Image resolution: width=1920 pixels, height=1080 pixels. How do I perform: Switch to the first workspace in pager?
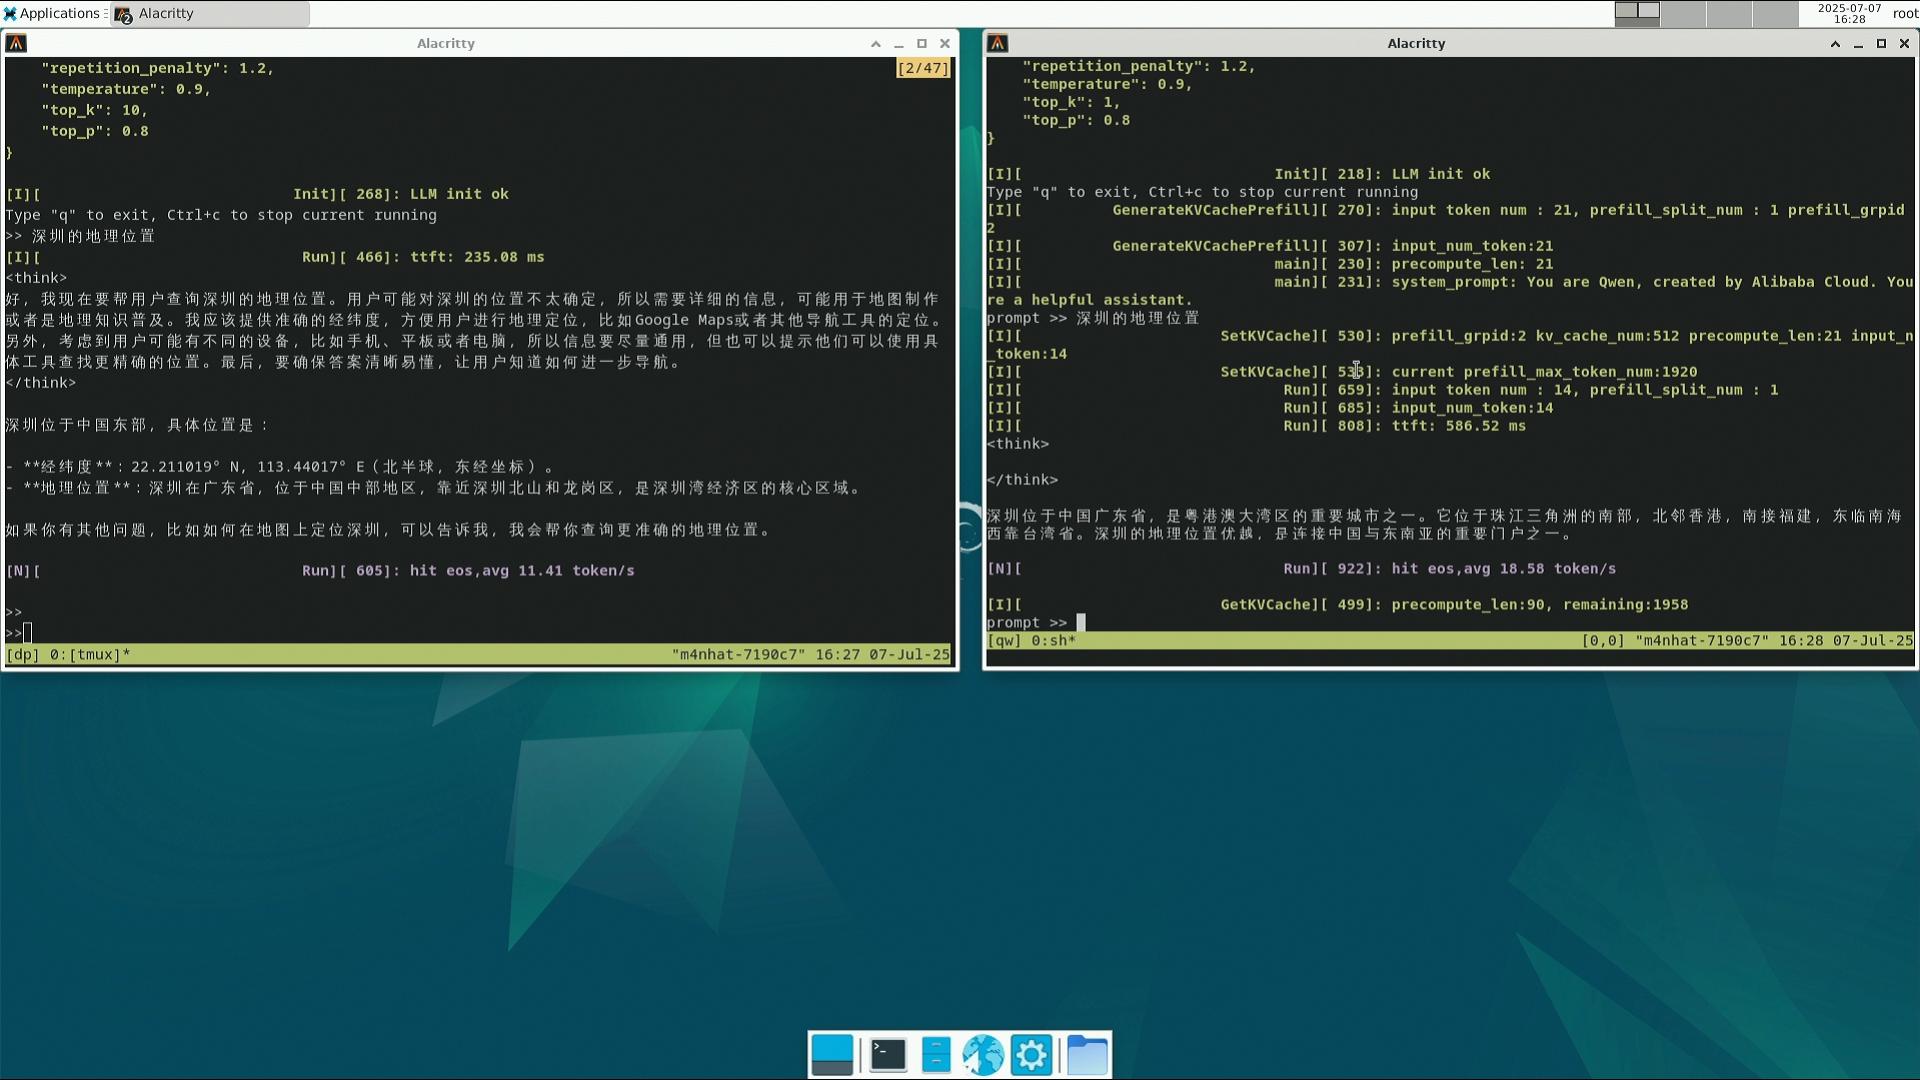point(1637,13)
